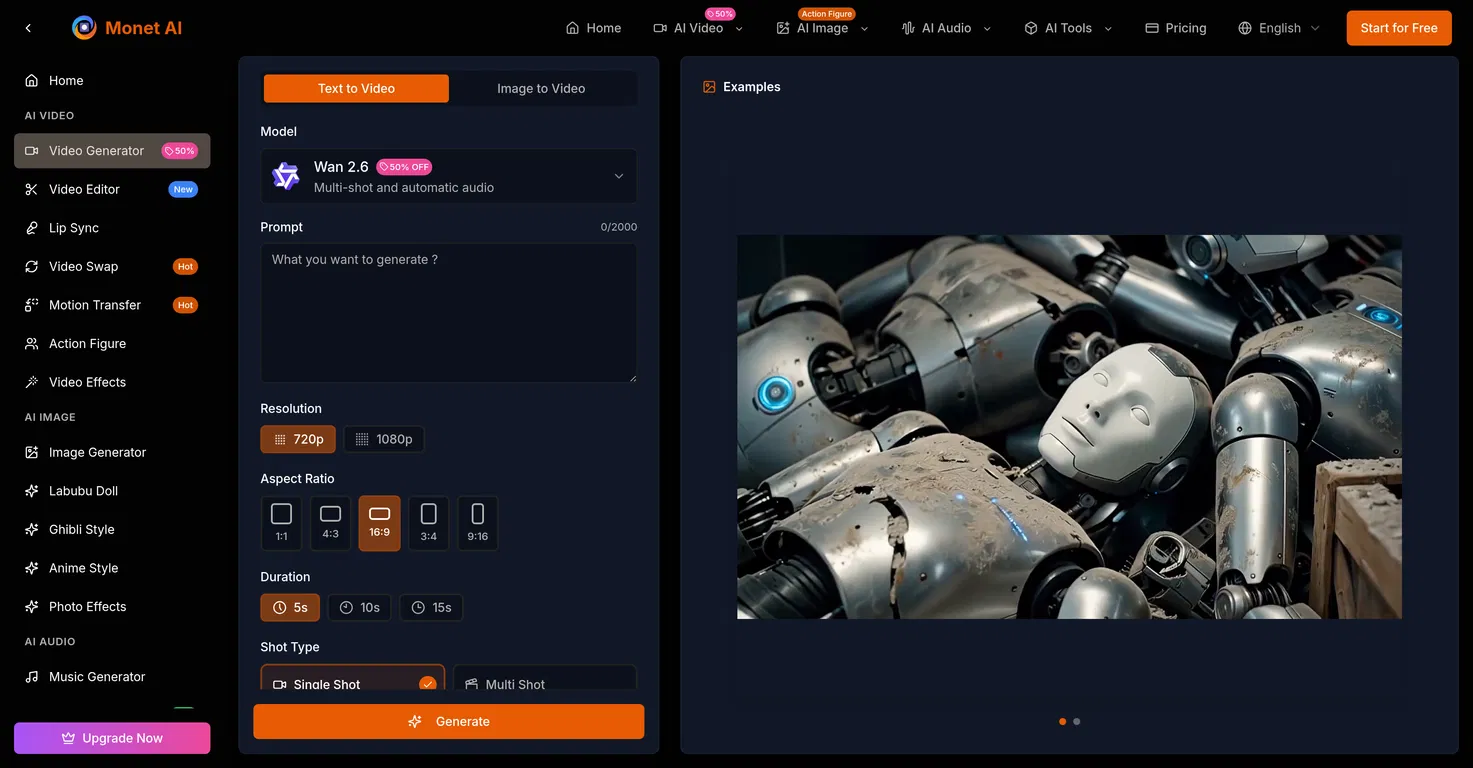Click the Start for Free button
Screen dimensions: 1473x768
tap(1398, 28)
